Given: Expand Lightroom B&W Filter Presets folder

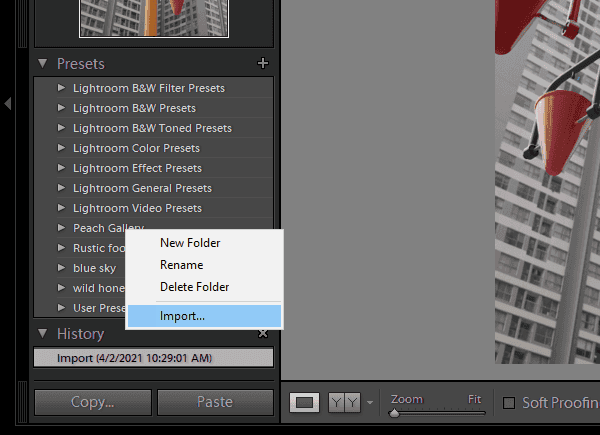Looking at the screenshot, I should pos(61,88).
